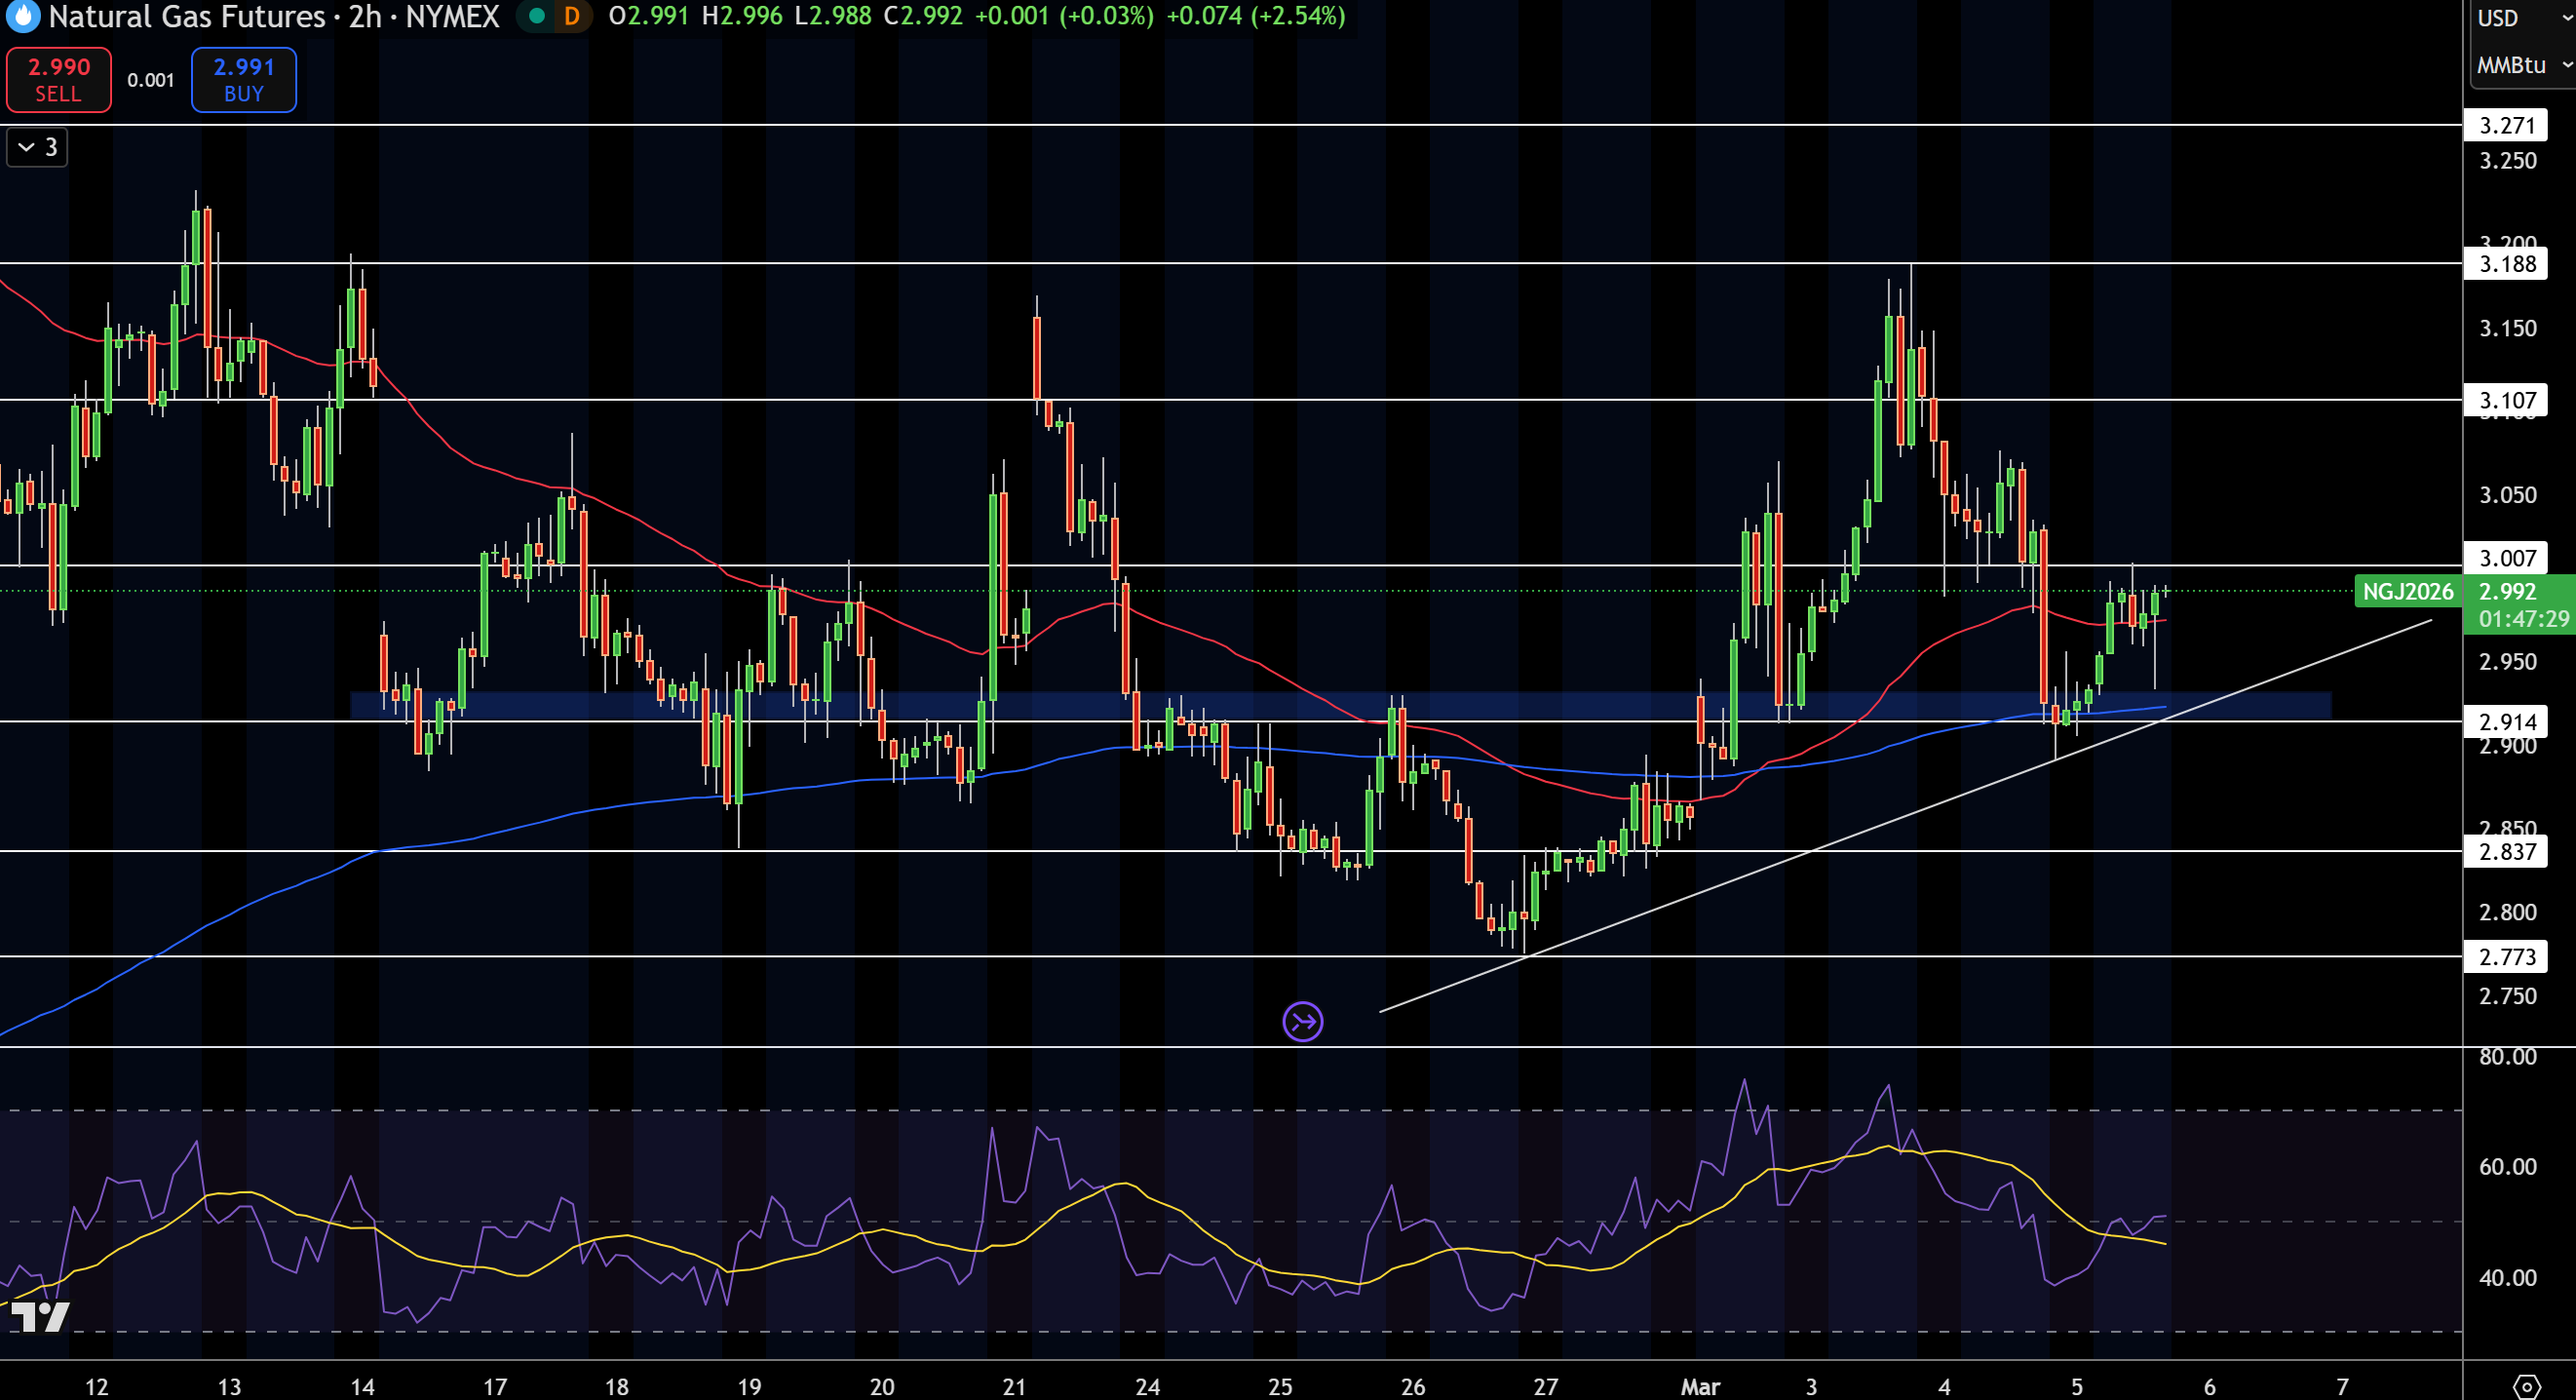Click the Natural Gas Futures symbol title
2576x1400 pixels.
187,16
